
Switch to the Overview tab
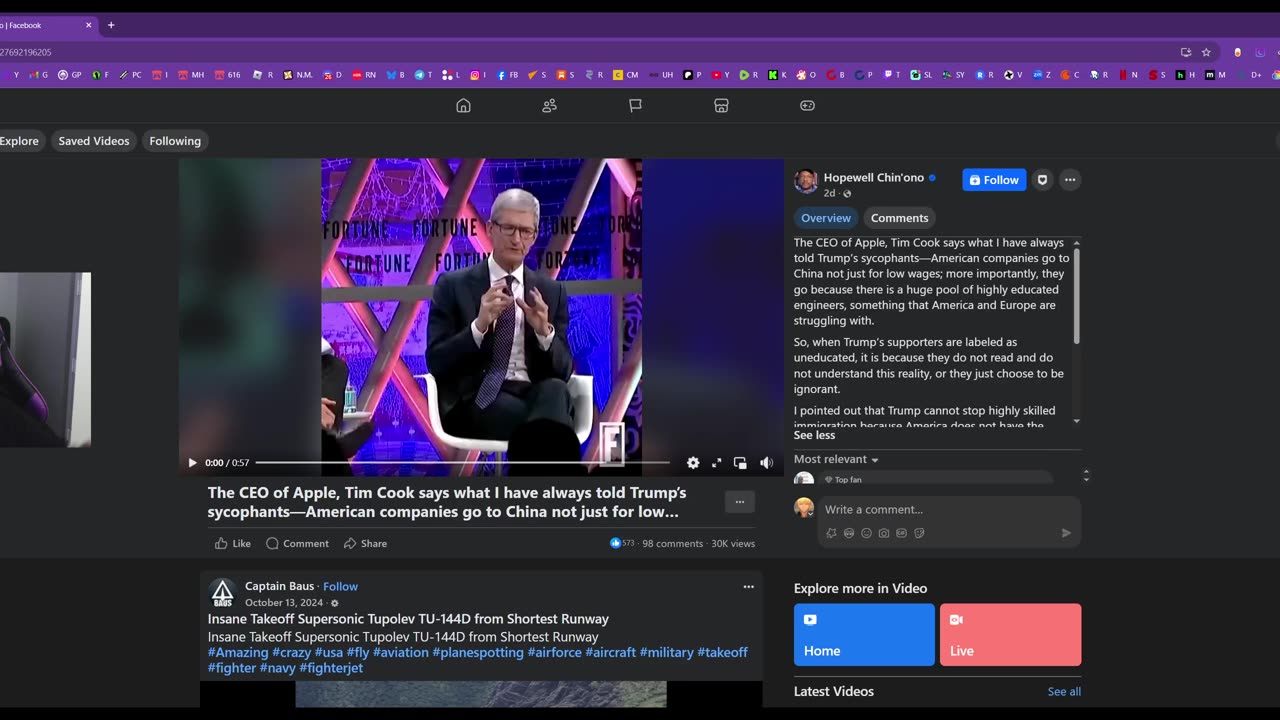826,218
